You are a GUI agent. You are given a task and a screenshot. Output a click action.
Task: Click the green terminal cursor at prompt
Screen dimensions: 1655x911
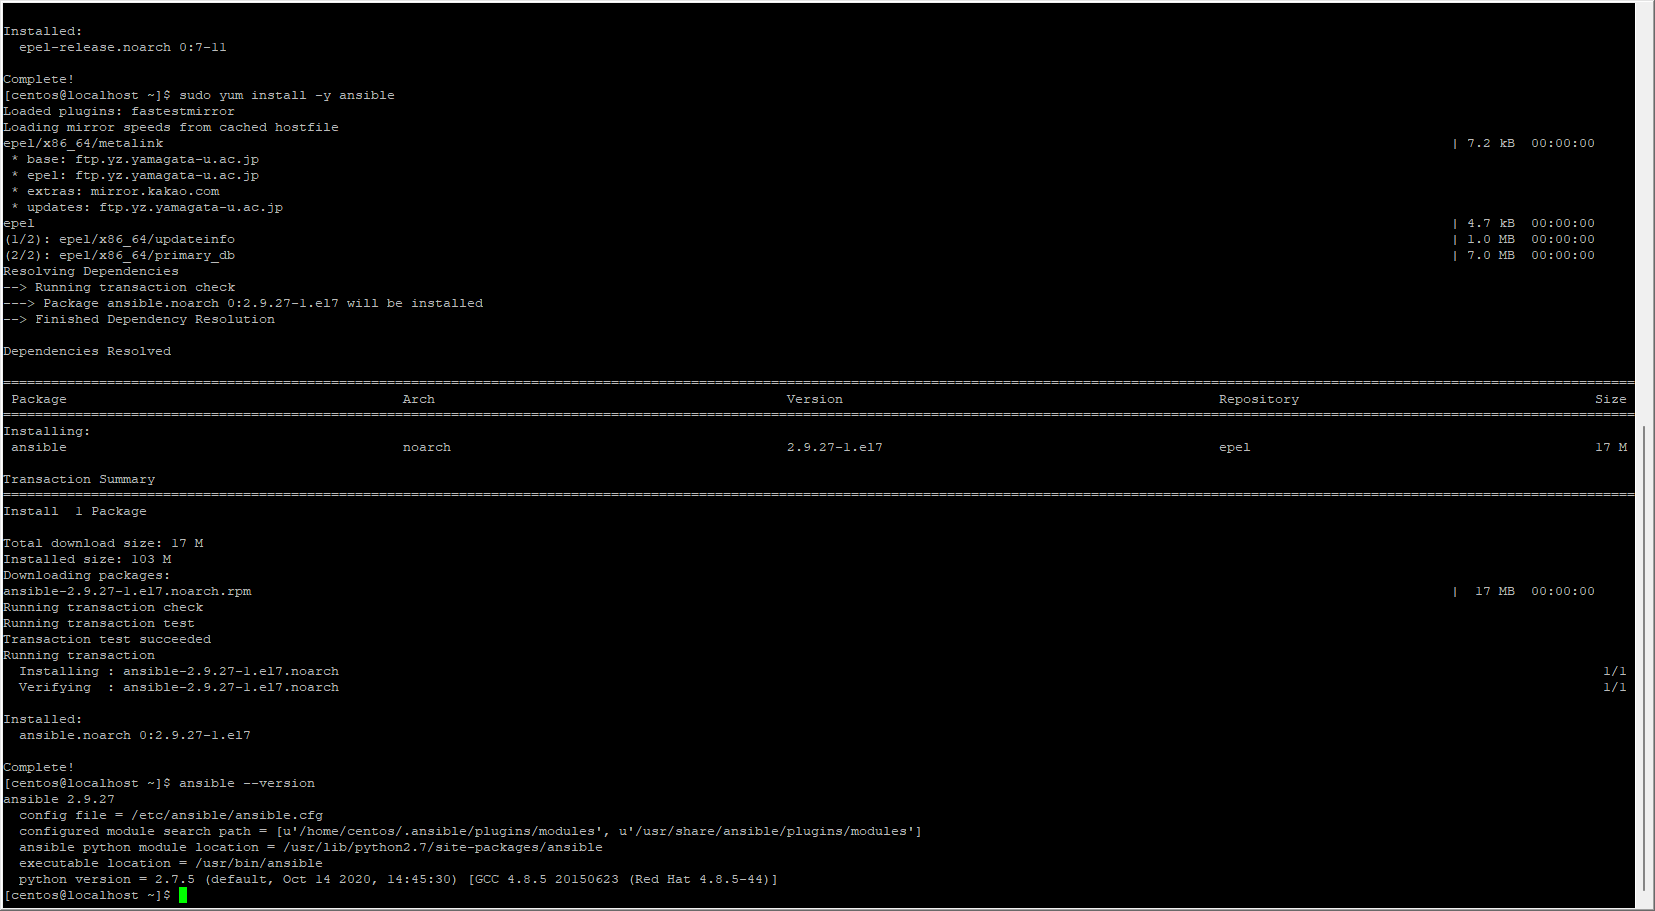click(183, 895)
